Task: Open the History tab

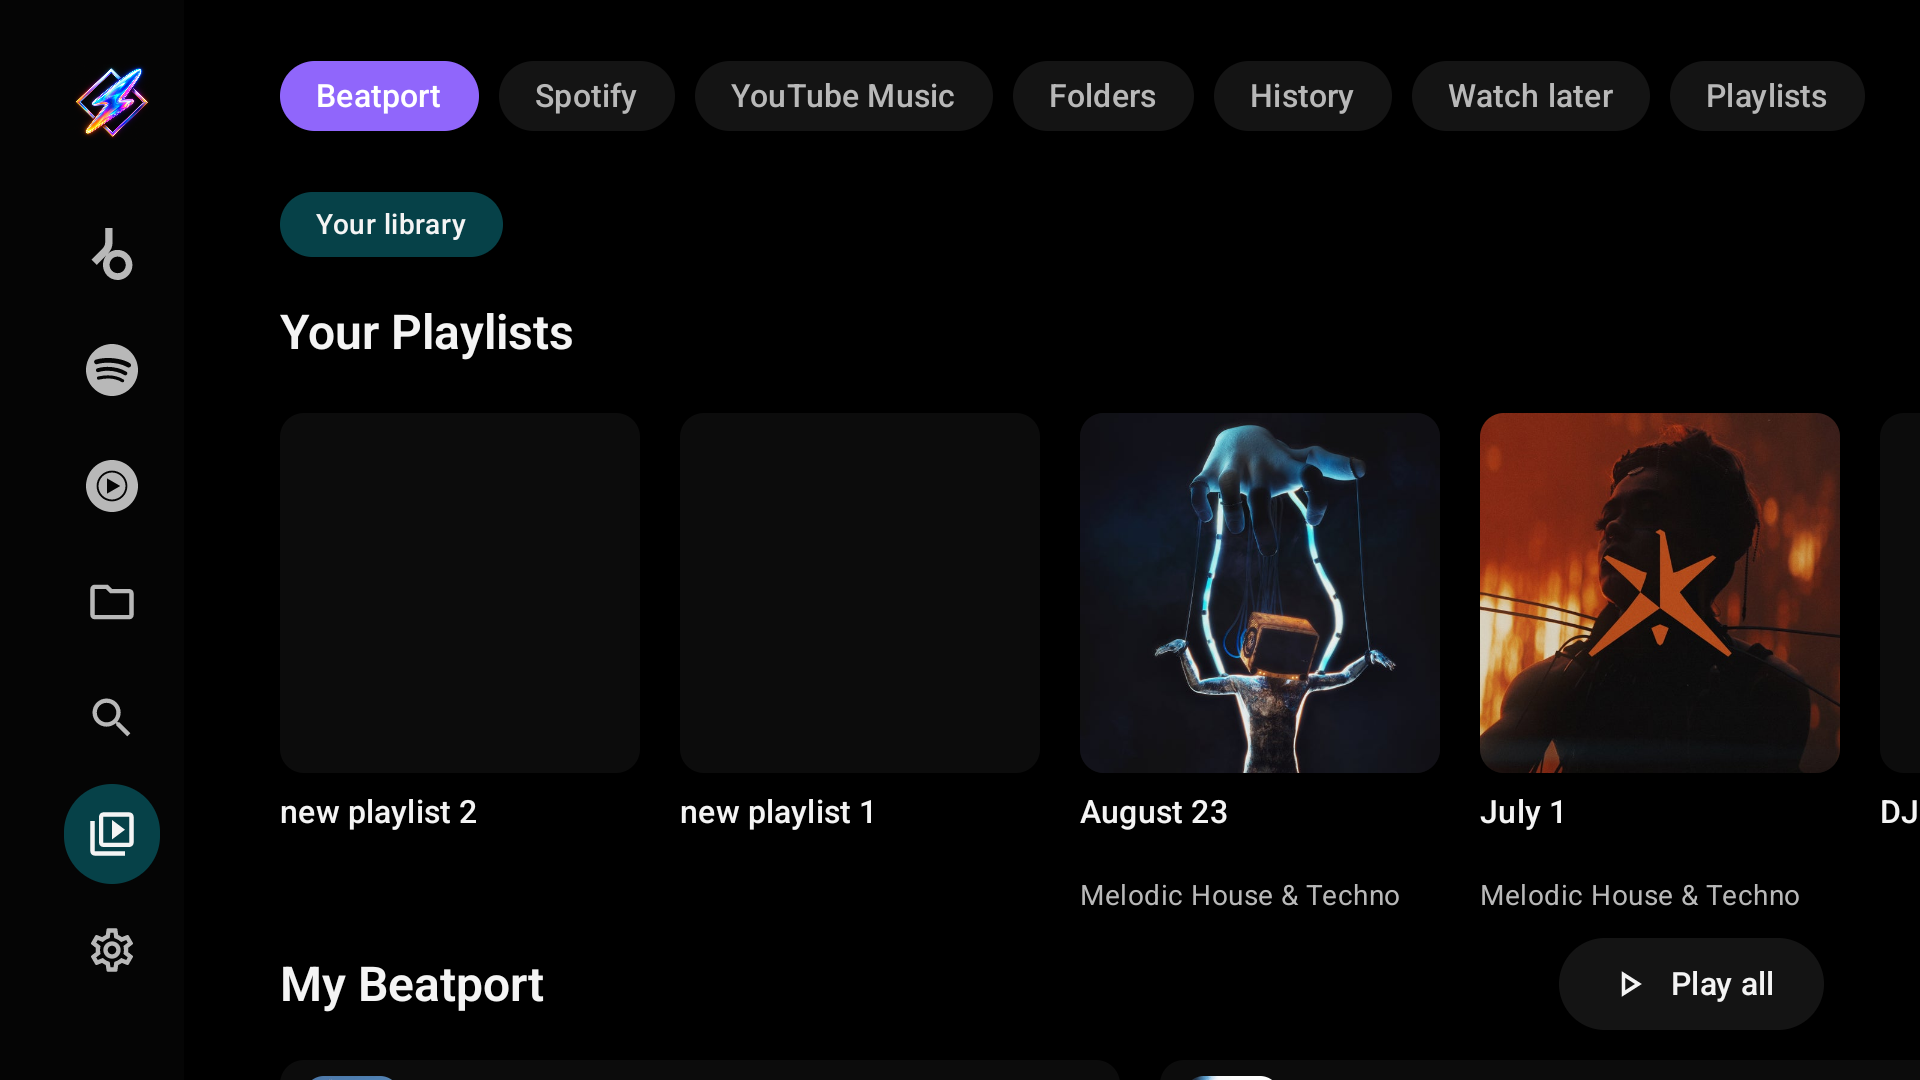Action: pos(1302,96)
